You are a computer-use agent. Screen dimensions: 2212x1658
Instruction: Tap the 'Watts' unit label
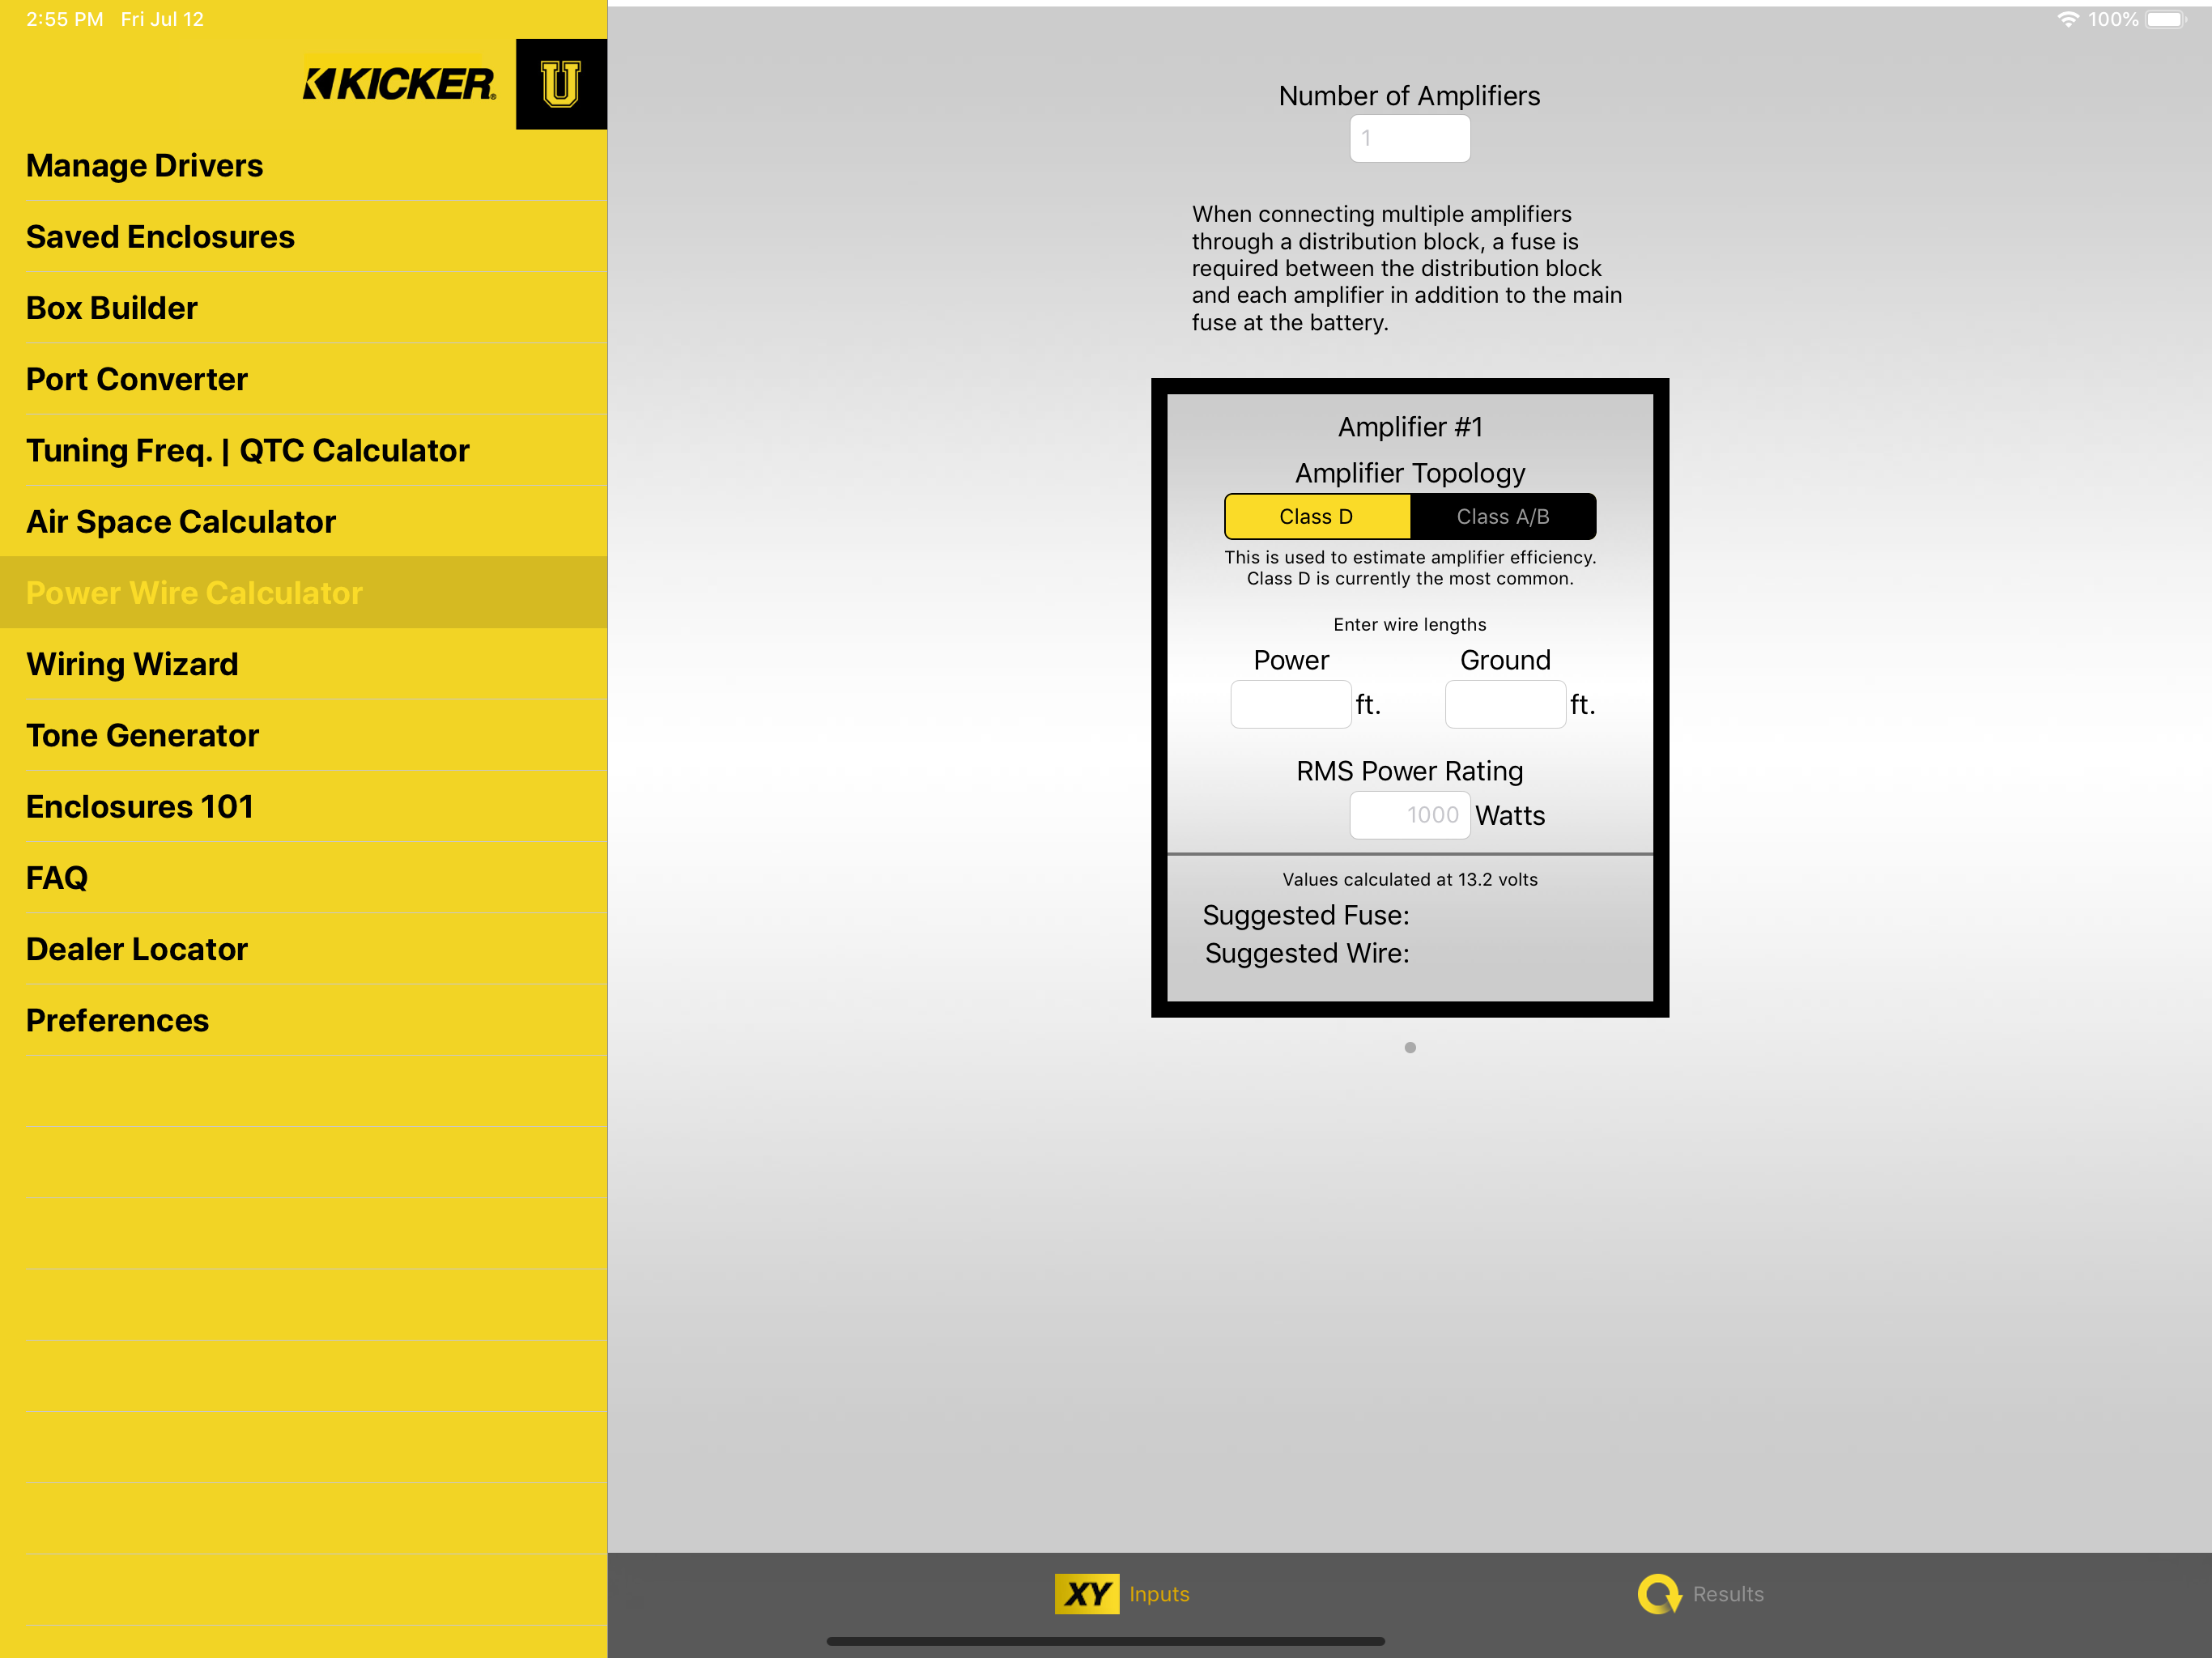pos(1510,816)
